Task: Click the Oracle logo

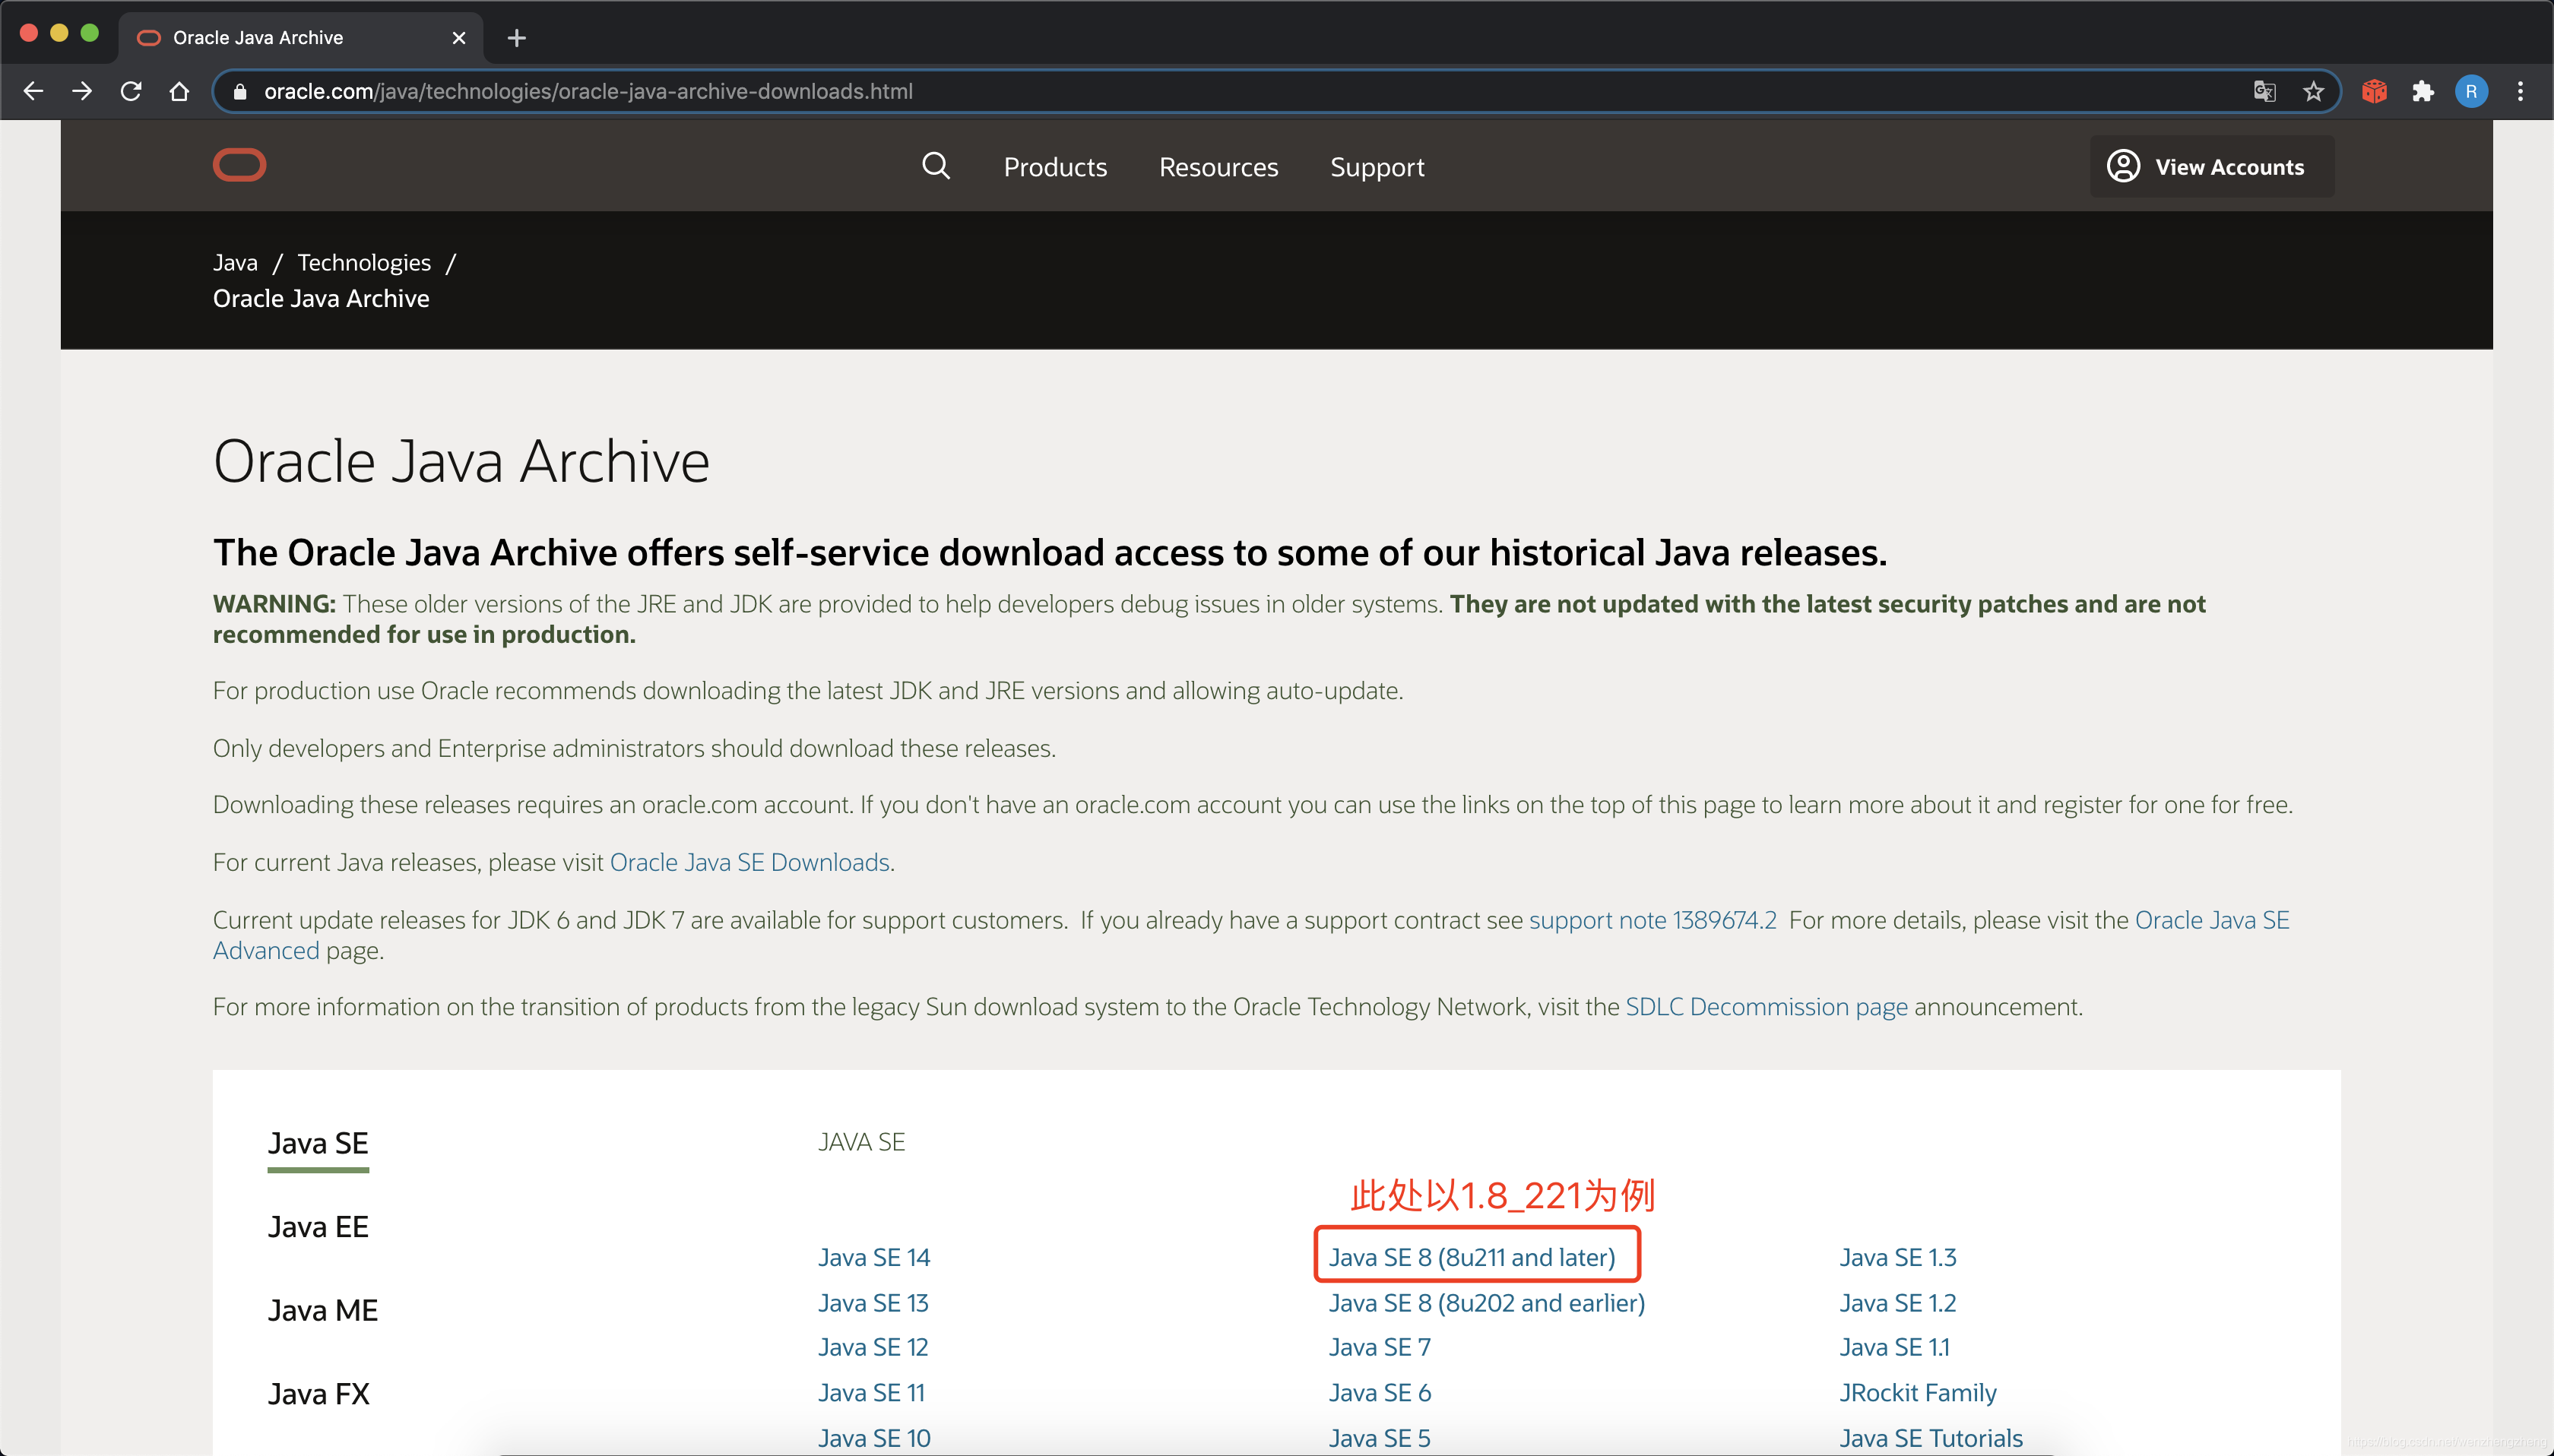Action: click(x=239, y=164)
